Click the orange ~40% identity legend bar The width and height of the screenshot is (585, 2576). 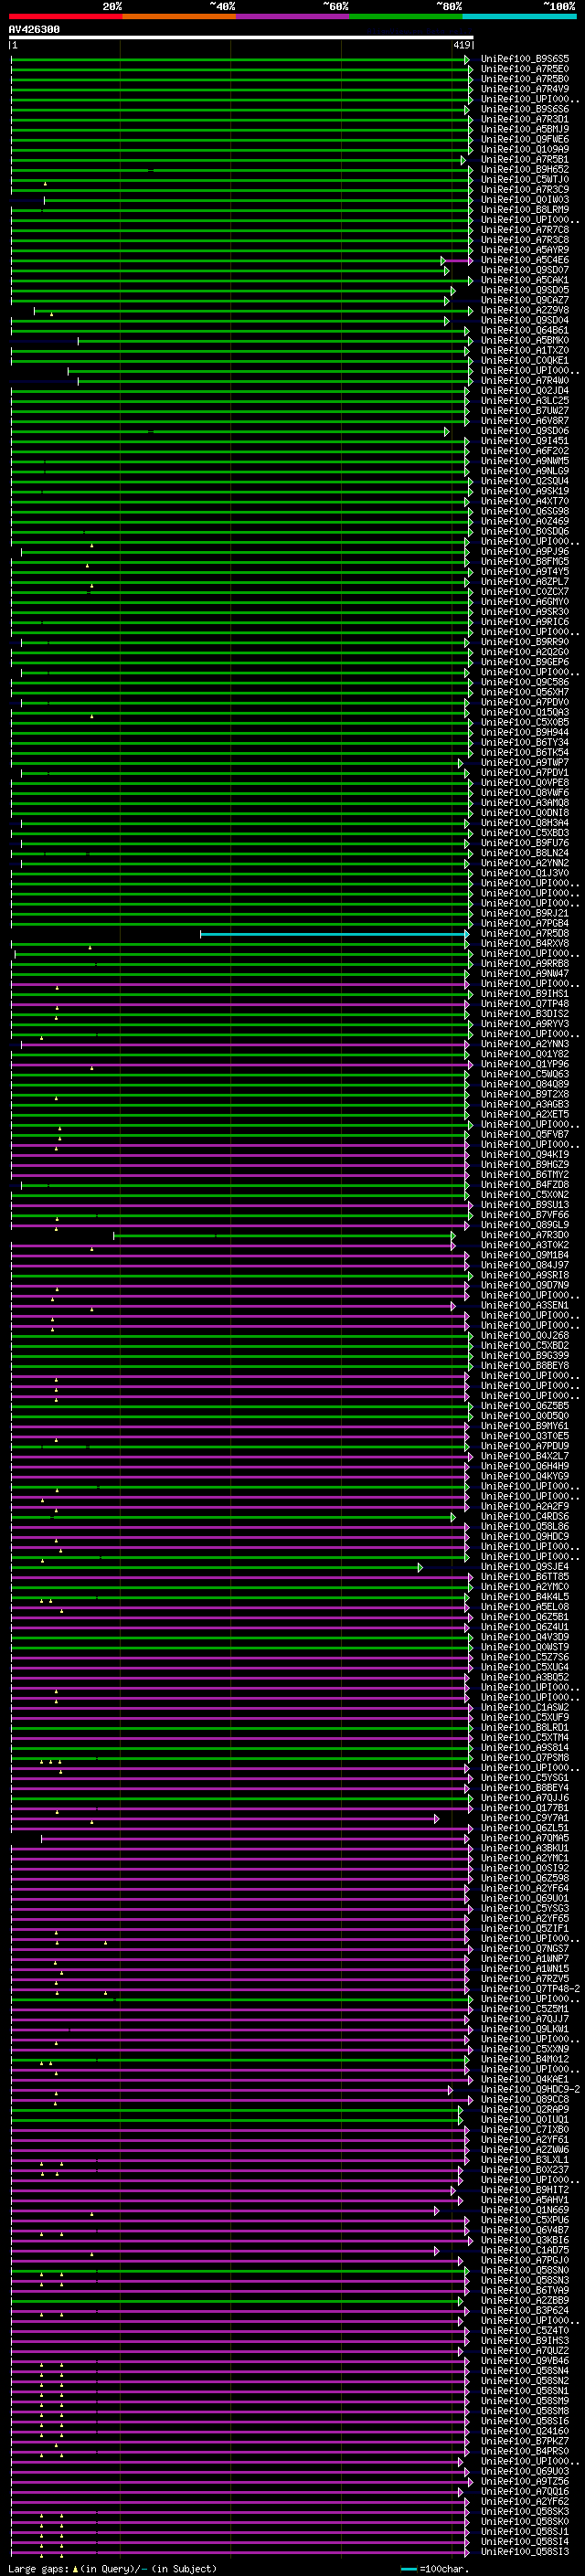[179, 16]
